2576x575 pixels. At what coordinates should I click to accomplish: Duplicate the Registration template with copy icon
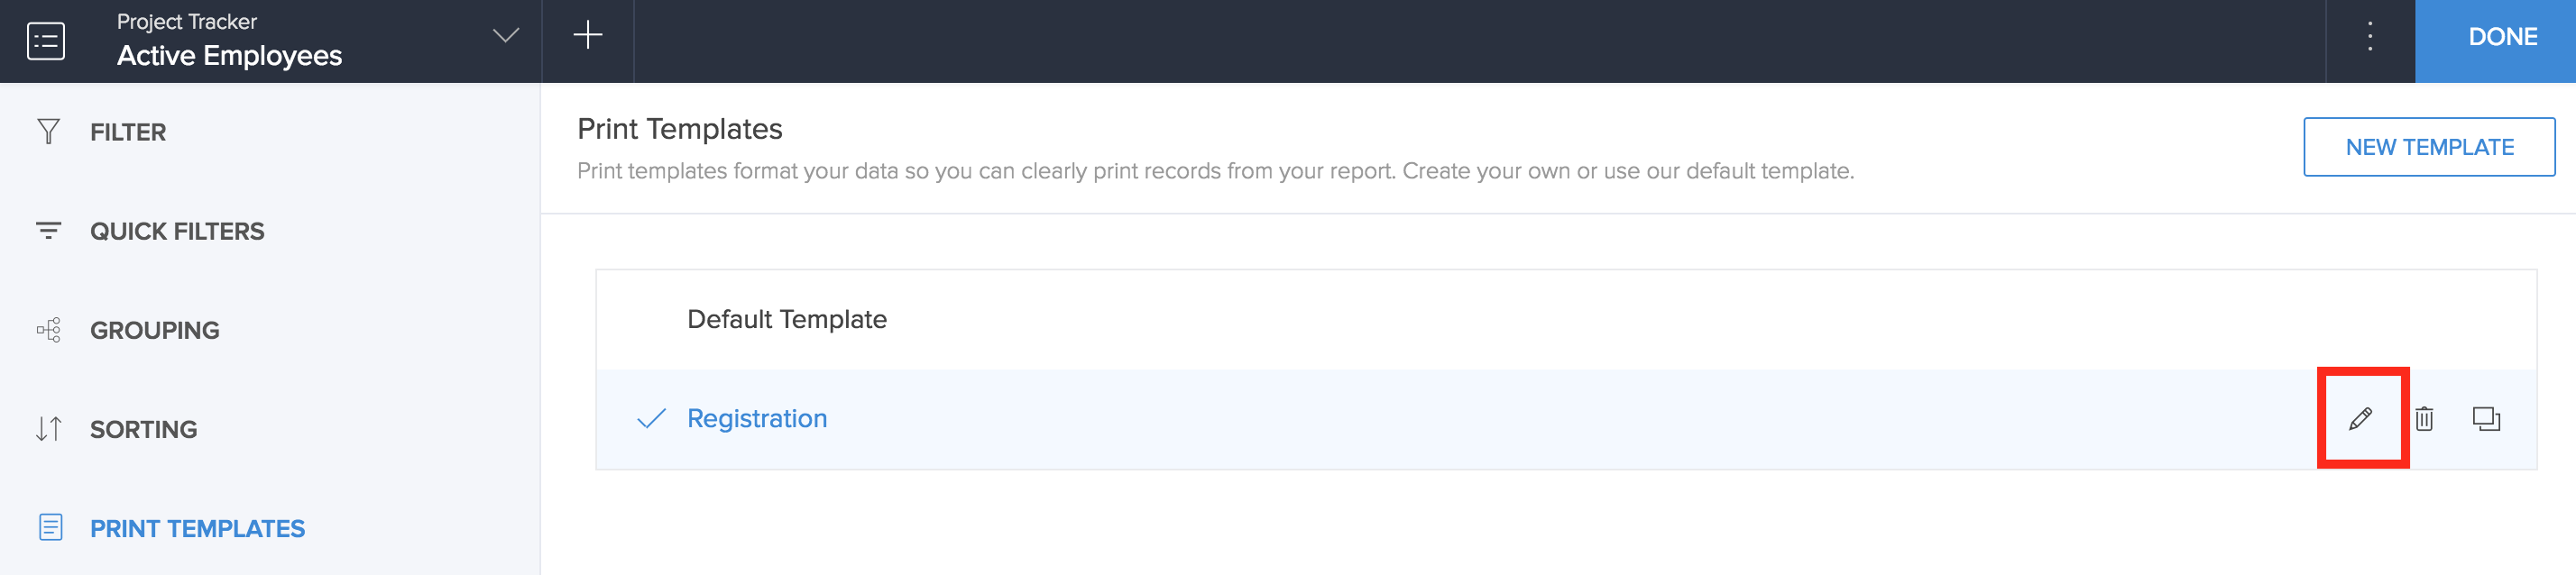[2486, 418]
